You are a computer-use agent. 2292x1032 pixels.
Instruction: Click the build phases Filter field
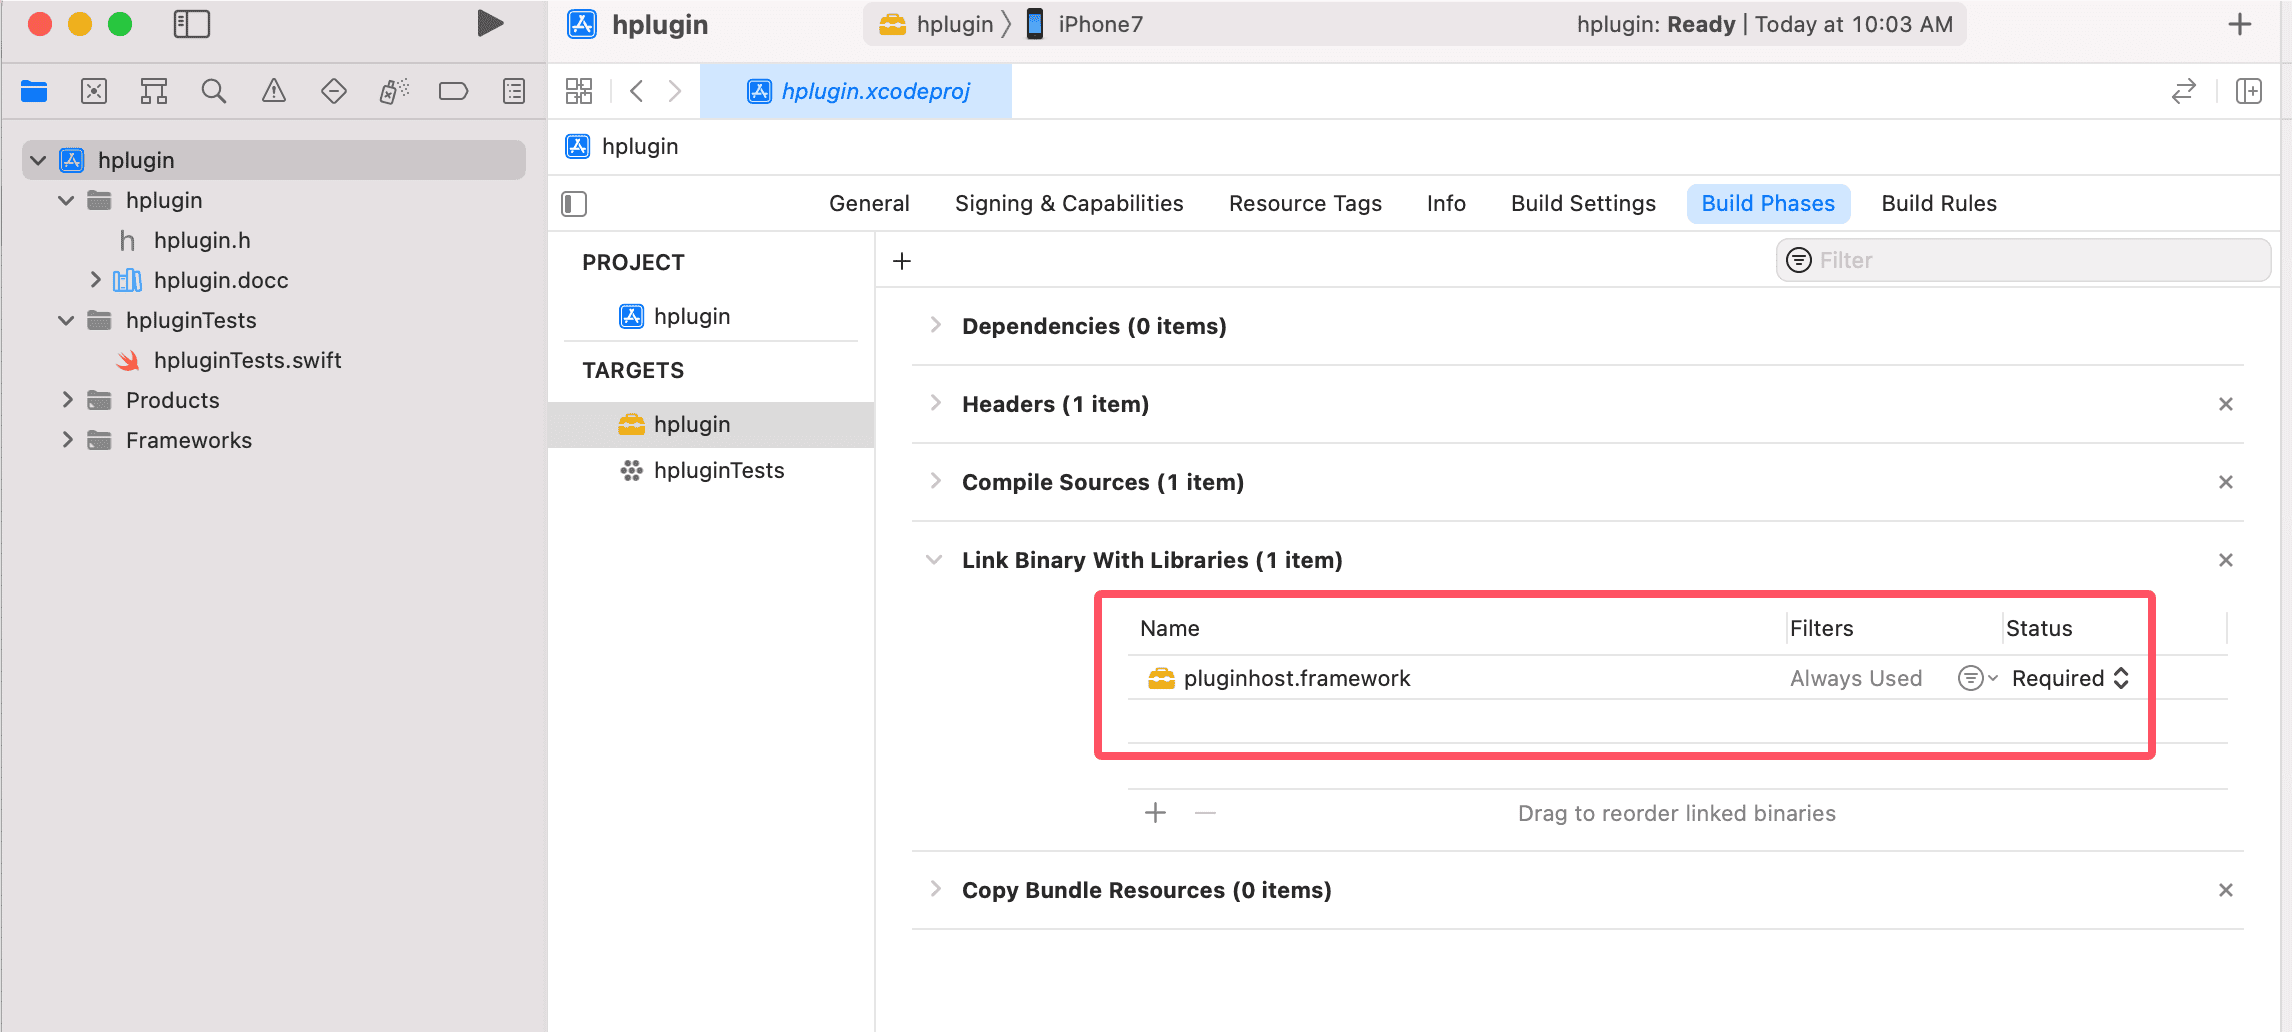2023,260
